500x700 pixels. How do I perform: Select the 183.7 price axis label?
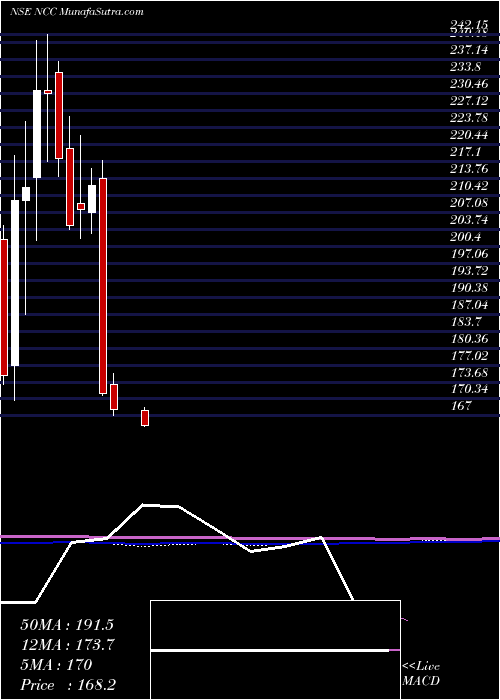click(x=466, y=322)
